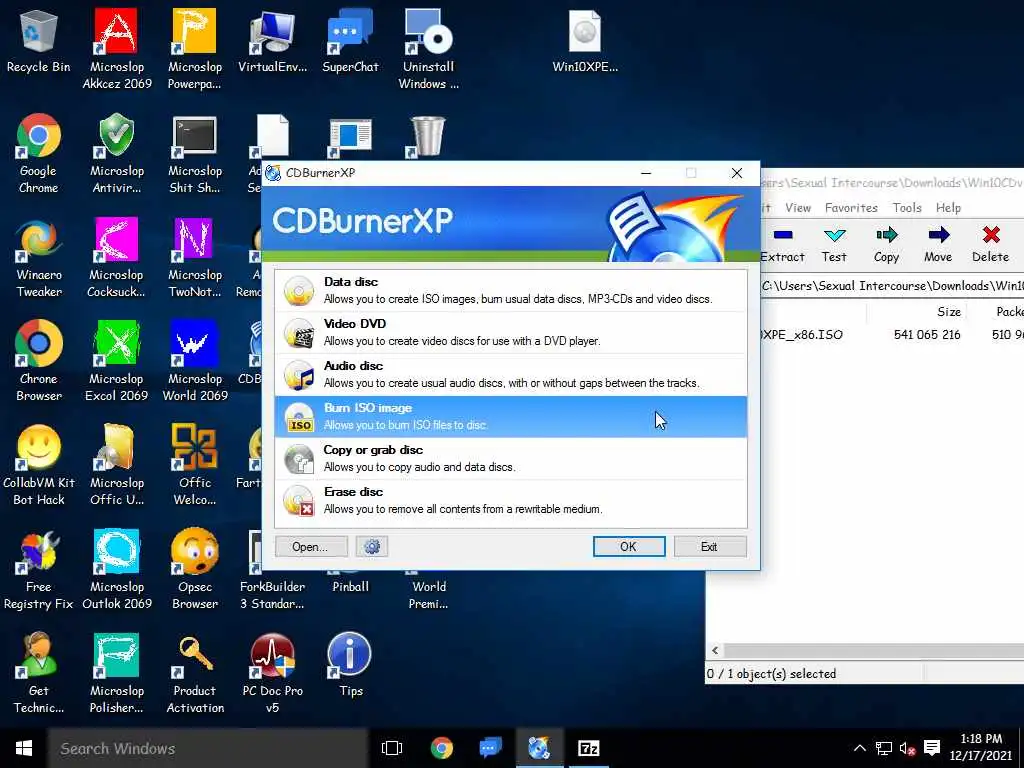Click the 7-Zip horizontal scrollbar left arrow
Screen dimensions: 1024x768
pos(715,650)
